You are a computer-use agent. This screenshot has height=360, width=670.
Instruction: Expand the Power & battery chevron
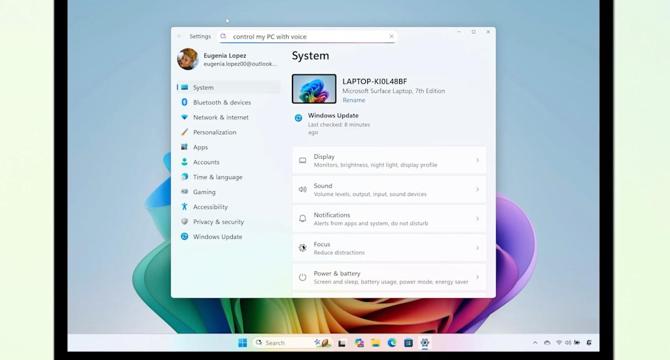tap(478, 277)
